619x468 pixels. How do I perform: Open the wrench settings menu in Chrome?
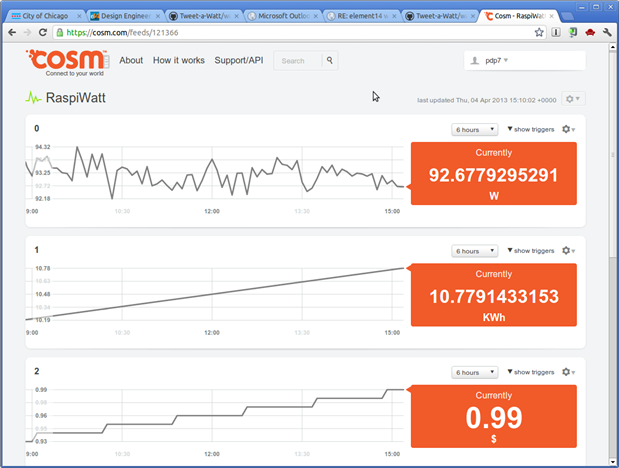(x=607, y=32)
